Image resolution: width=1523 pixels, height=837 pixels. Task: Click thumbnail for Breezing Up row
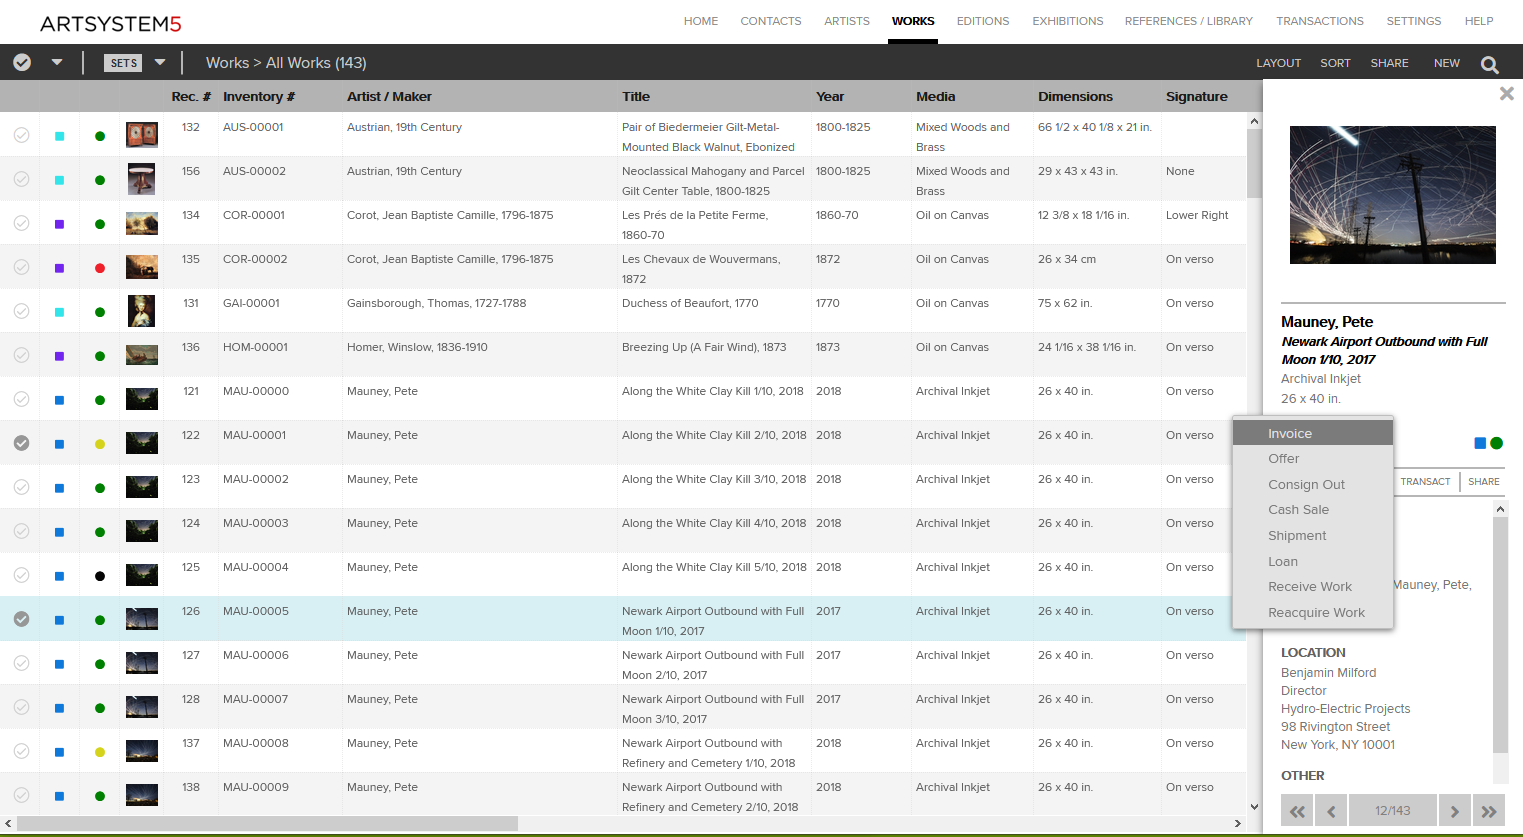[x=142, y=355]
